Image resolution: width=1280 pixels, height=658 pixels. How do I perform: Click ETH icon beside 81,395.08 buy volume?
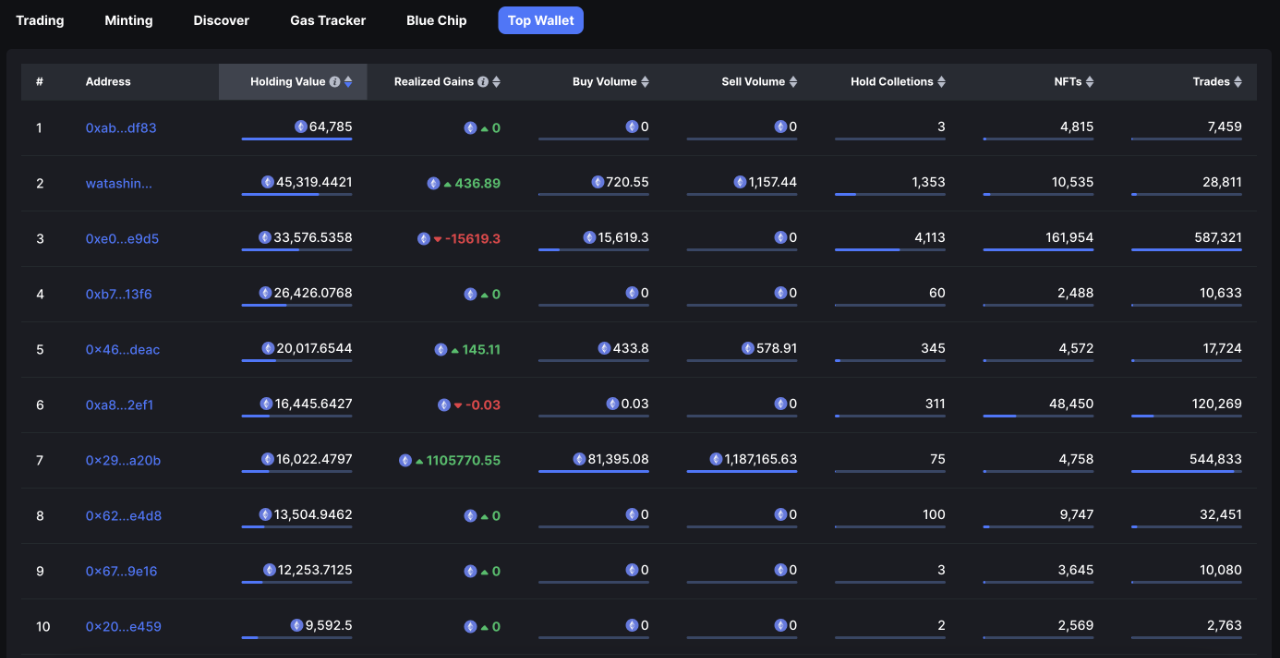[579, 459]
